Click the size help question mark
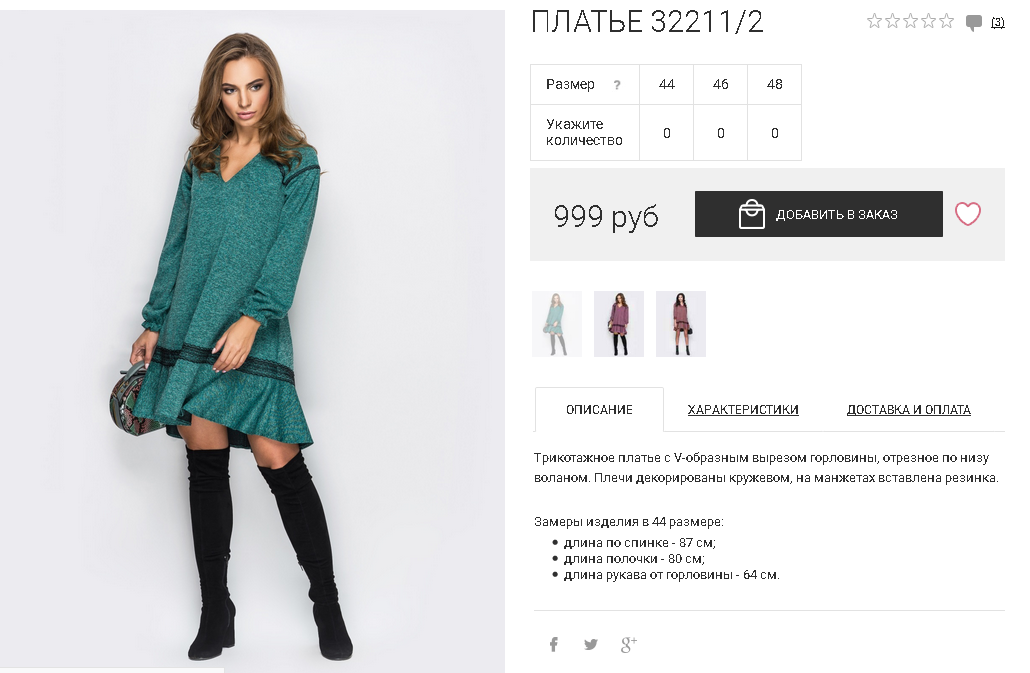 click(617, 85)
